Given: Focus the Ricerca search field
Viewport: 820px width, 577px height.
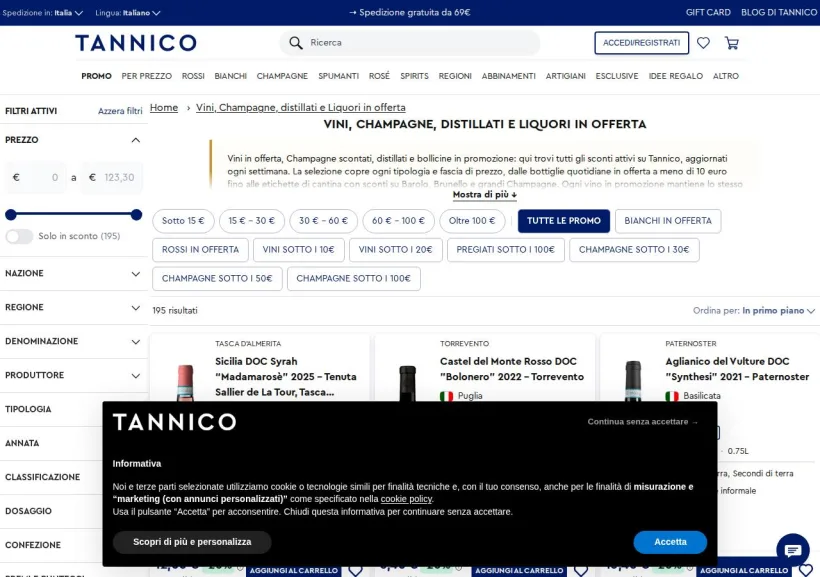Looking at the screenshot, I should tap(409, 43).
